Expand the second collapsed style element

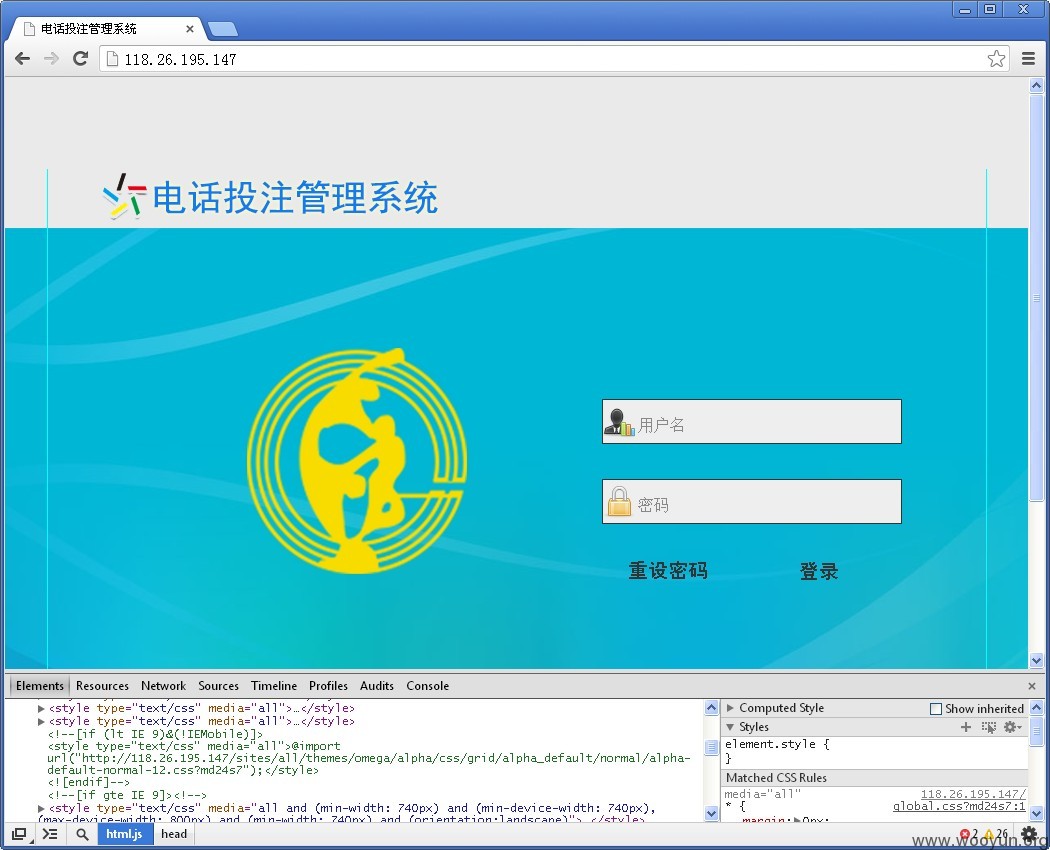point(42,721)
